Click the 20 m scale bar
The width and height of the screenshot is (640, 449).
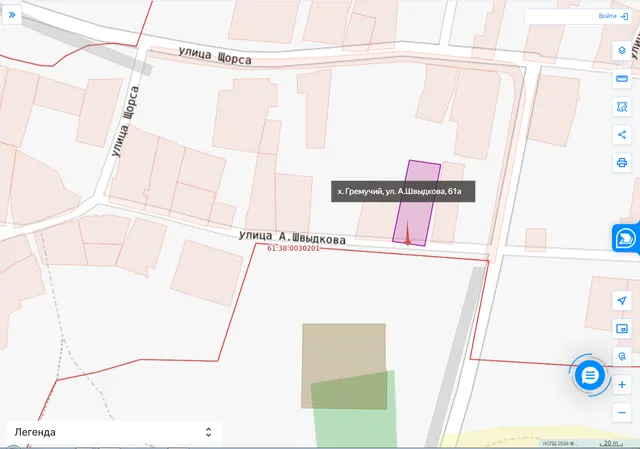click(x=611, y=443)
